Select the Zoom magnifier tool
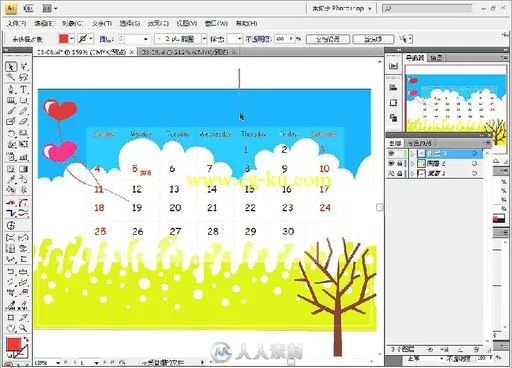The image size is (512, 368). point(24,328)
